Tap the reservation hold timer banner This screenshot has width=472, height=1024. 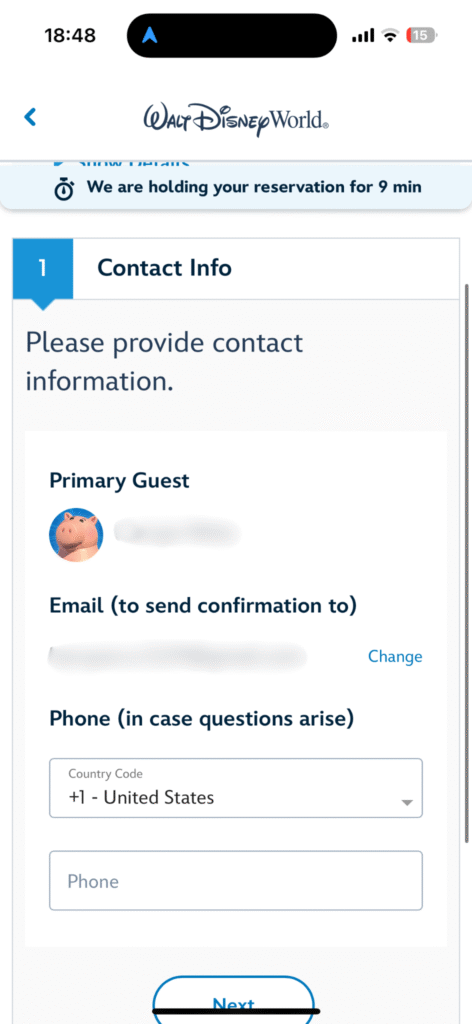click(x=236, y=187)
